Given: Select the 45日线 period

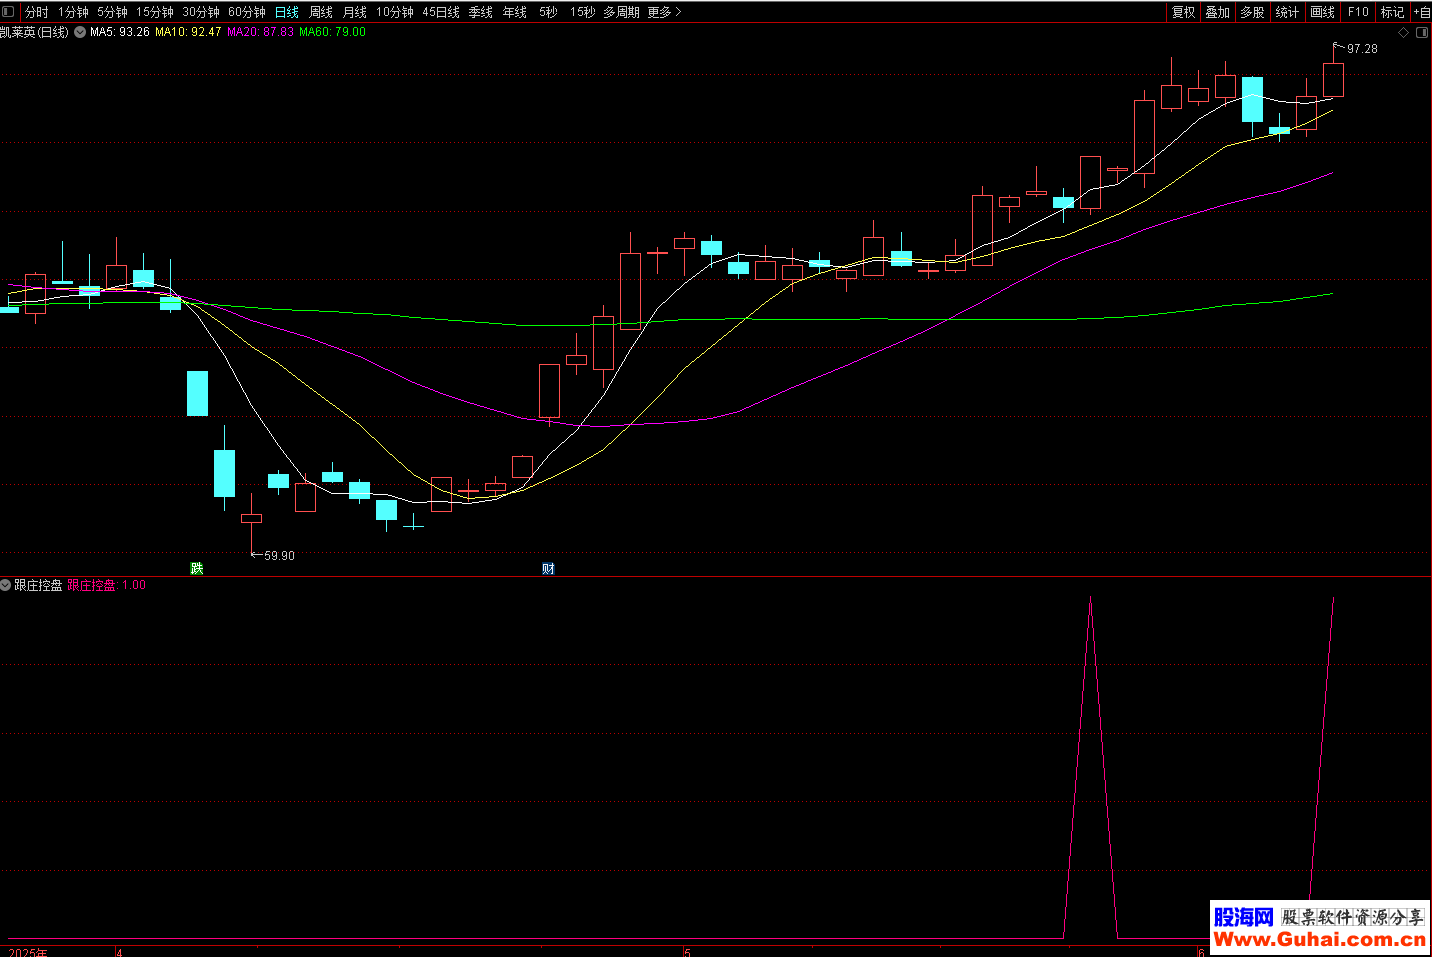Looking at the screenshot, I should coord(441,12).
